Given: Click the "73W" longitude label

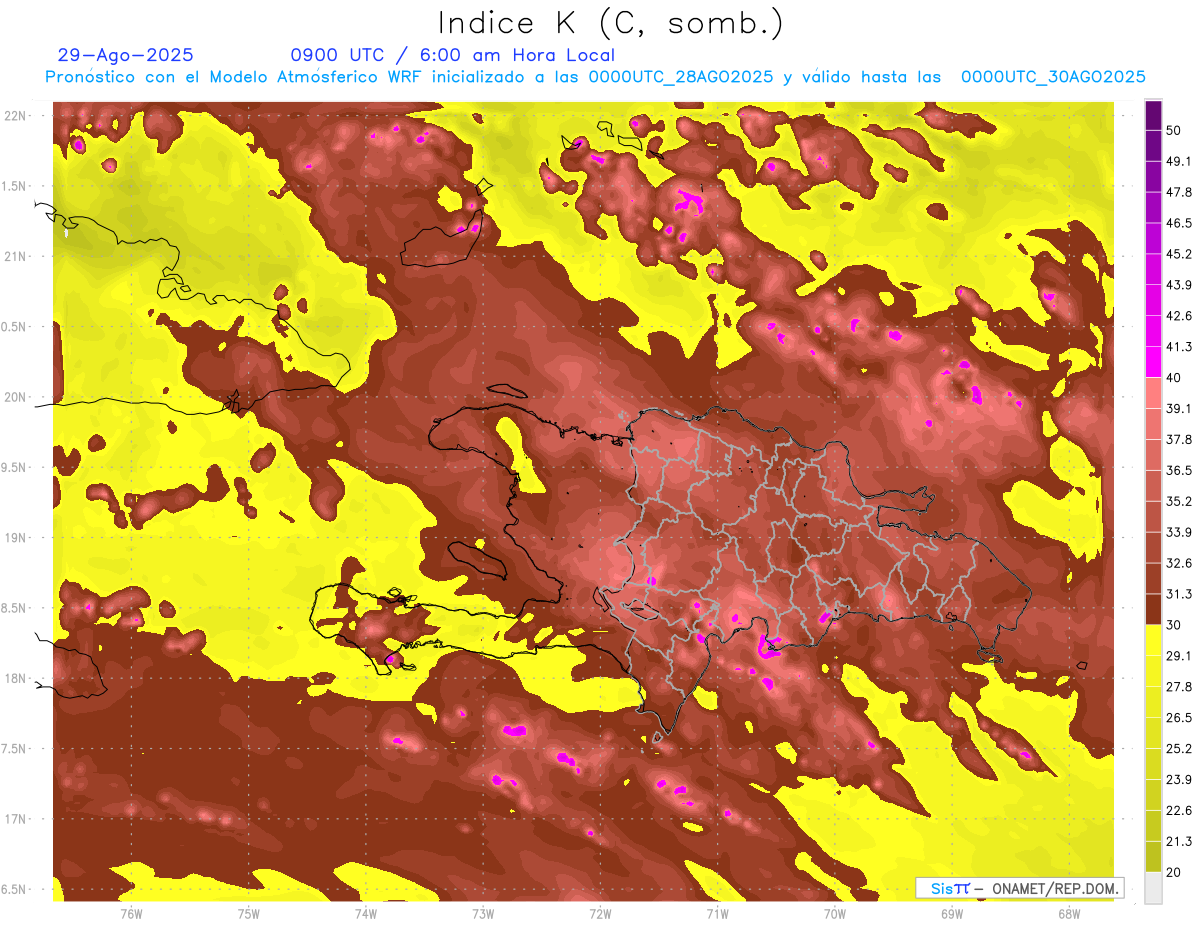Looking at the screenshot, I should coord(483,914).
